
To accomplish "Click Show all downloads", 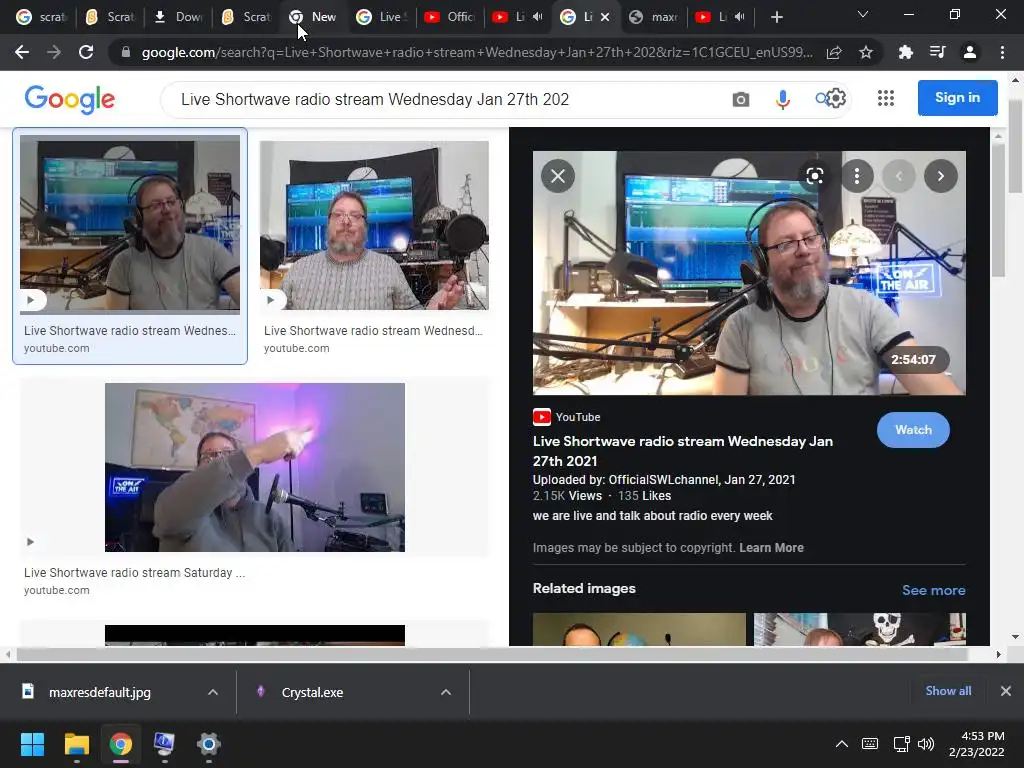I will pyautogui.click(x=948, y=690).
